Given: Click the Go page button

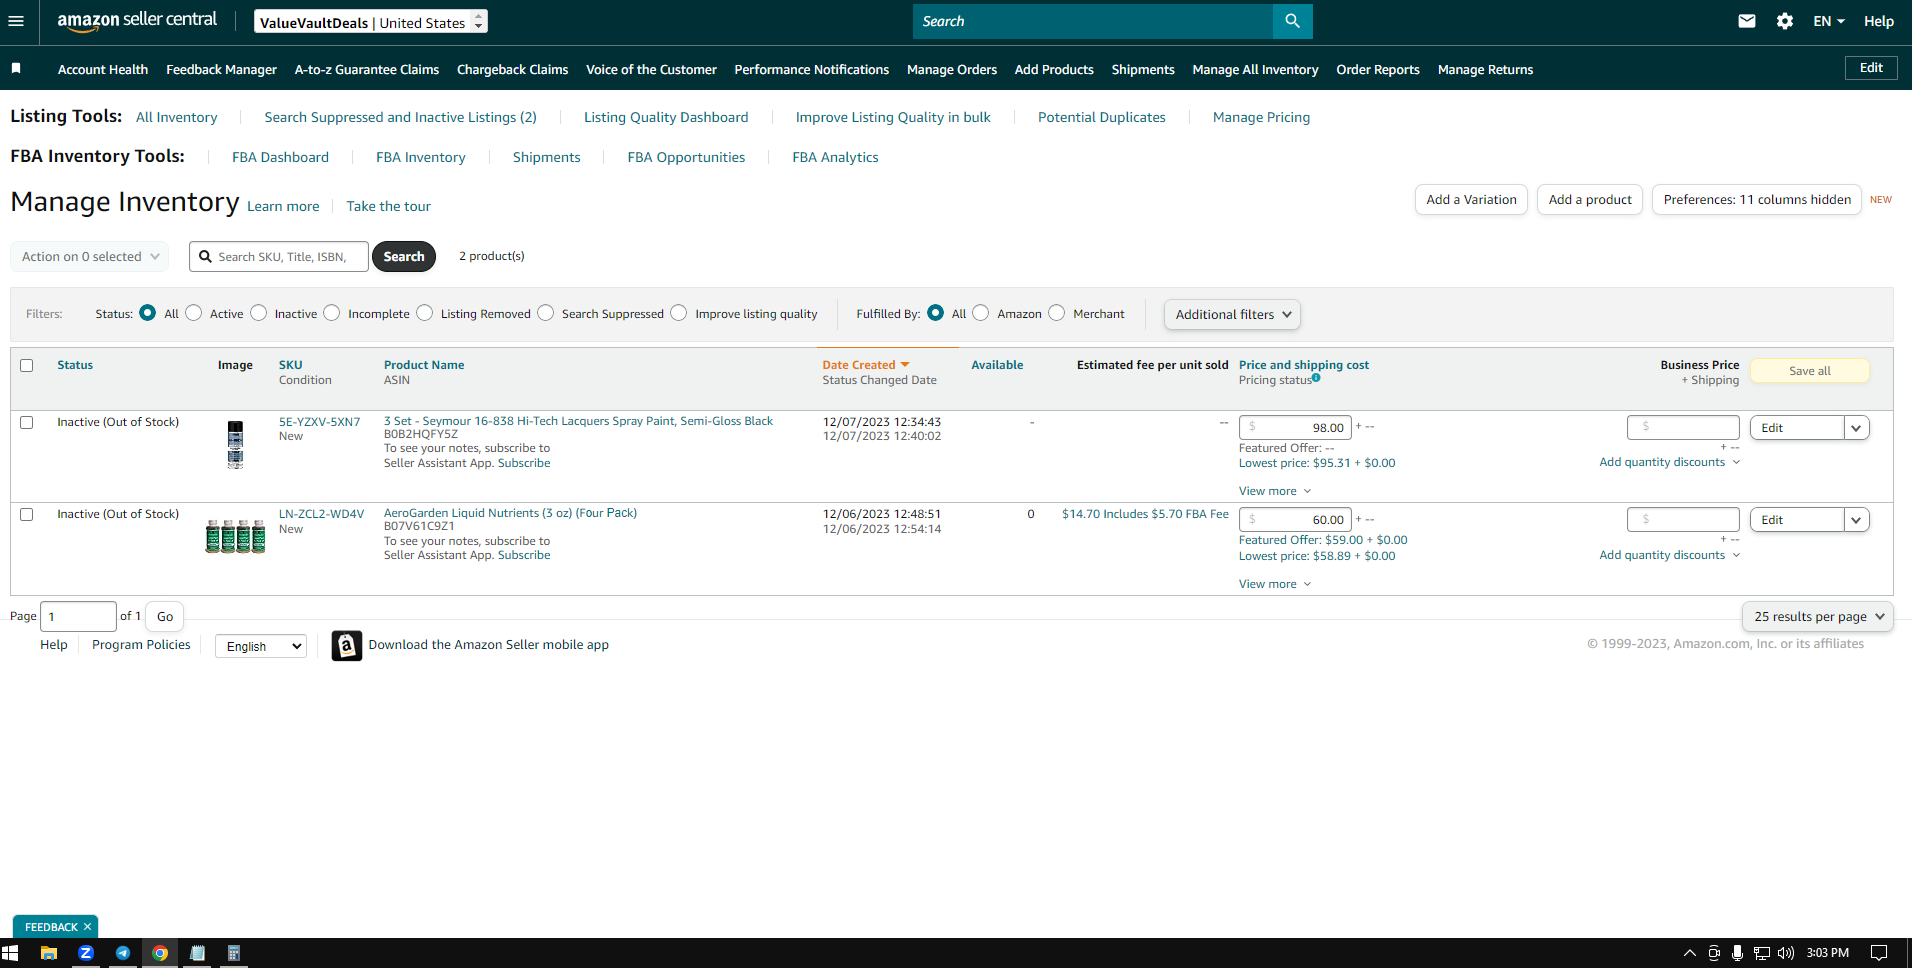Looking at the screenshot, I should click(165, 616).
